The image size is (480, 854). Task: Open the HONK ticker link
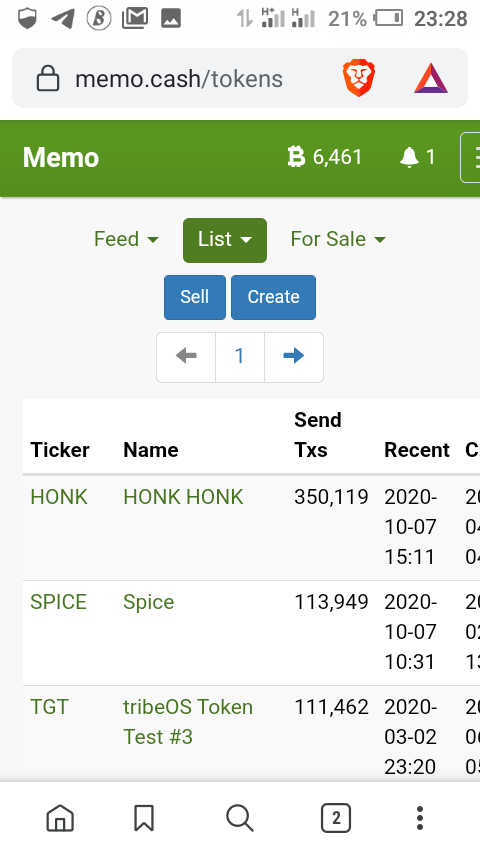click(x=59, y=497)
